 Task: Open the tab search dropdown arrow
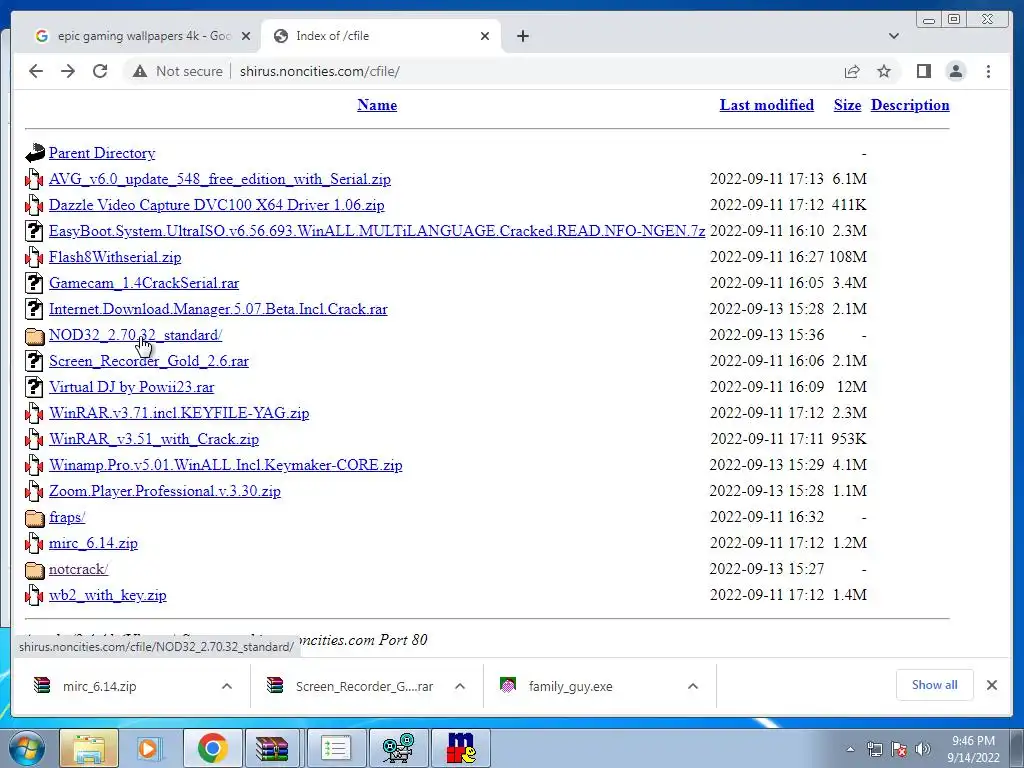(894, 36)
